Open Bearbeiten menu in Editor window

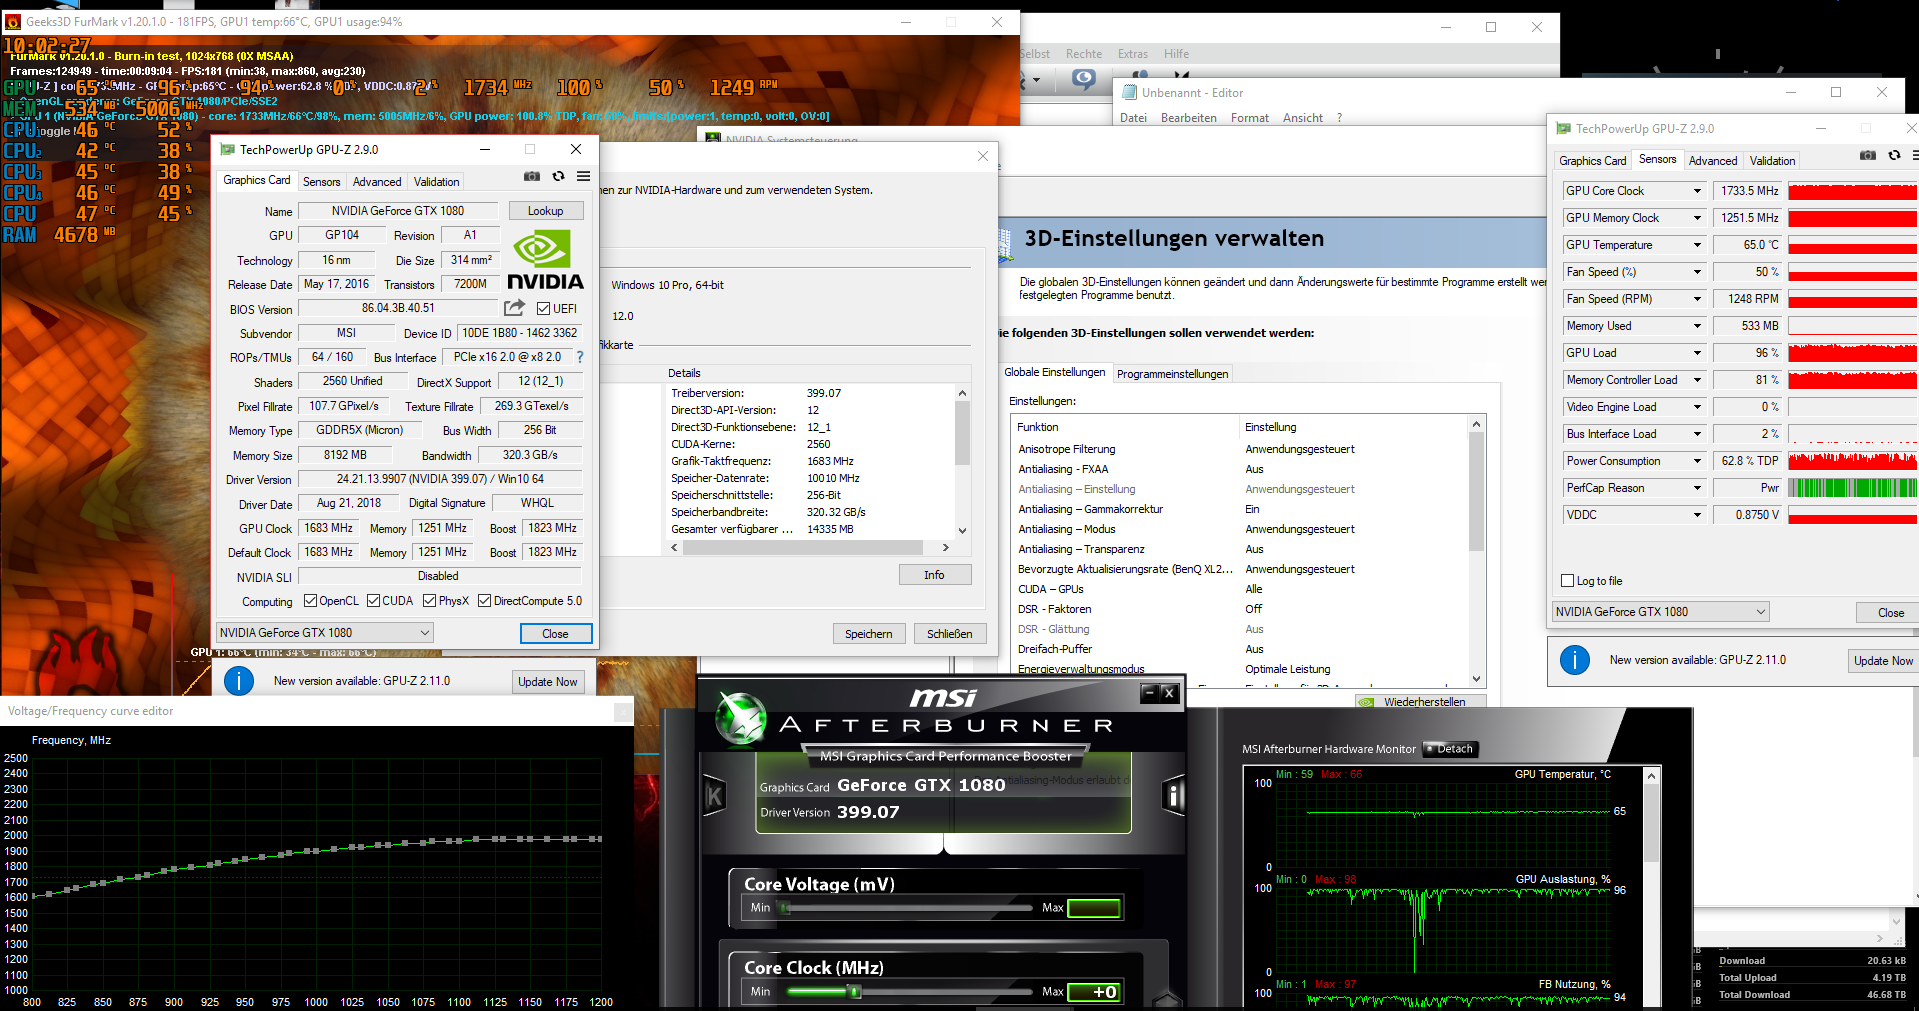click(1189, 118)
